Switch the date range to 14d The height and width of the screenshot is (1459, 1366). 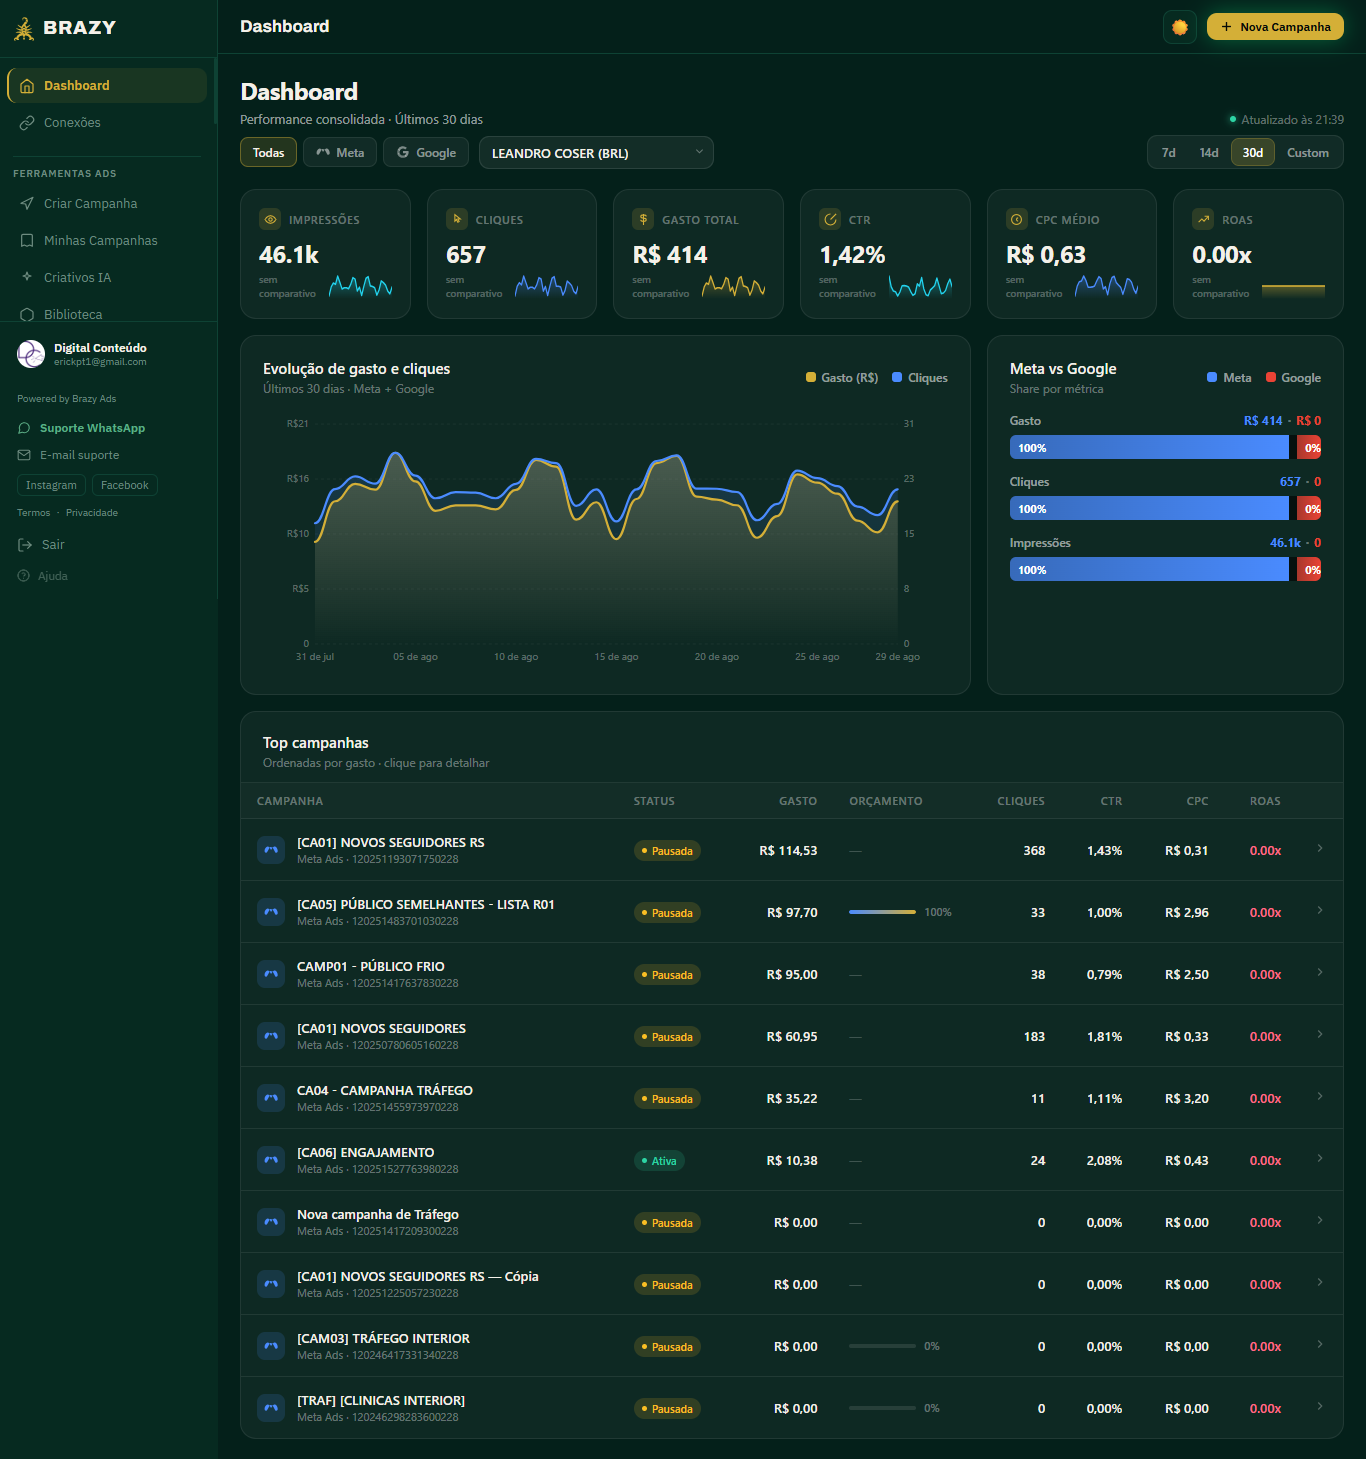[x=1209, y=153]
